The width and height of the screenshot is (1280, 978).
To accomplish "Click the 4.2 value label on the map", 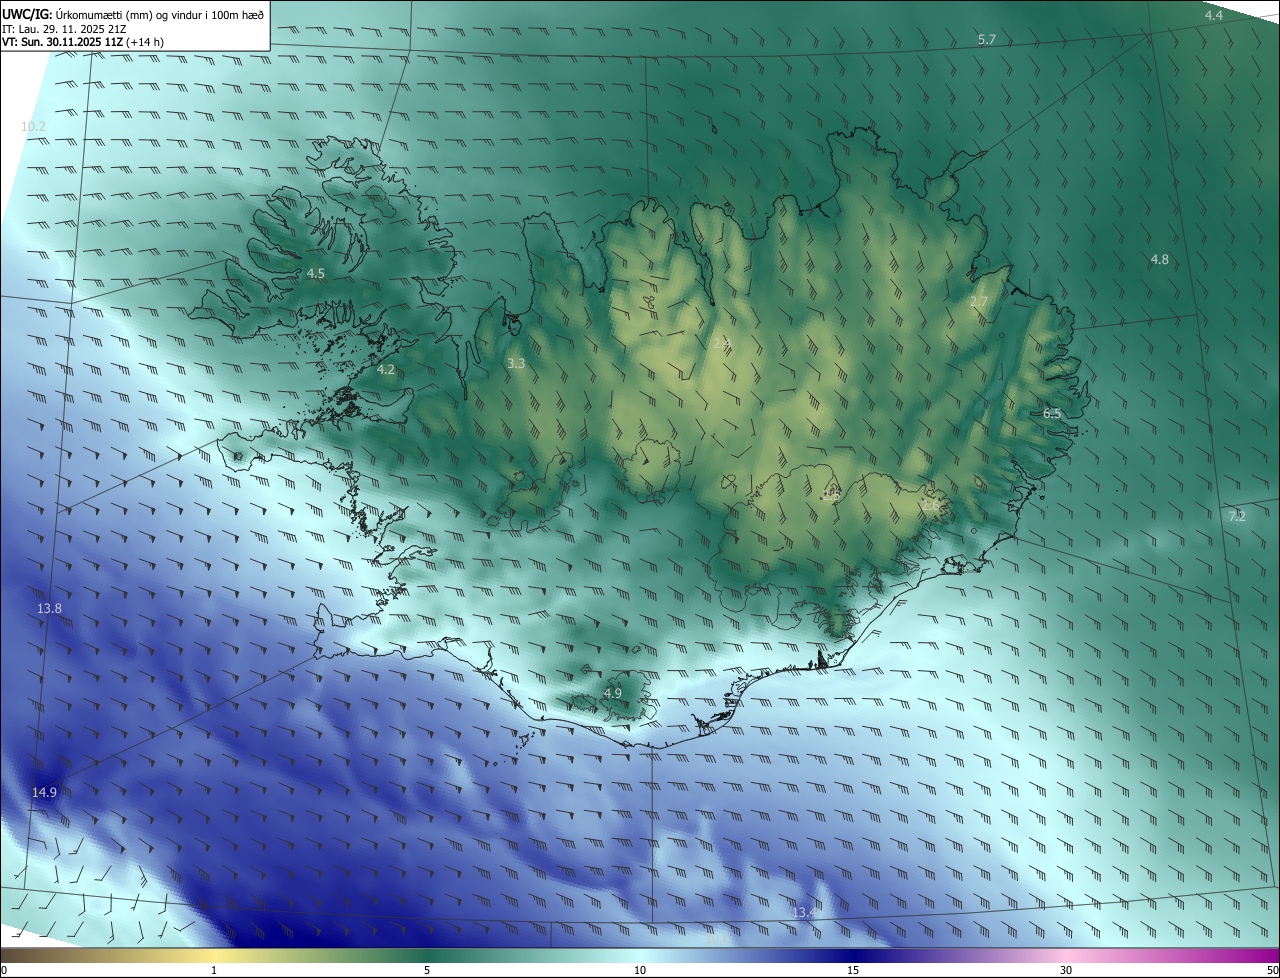I will [x=386, y=369].
